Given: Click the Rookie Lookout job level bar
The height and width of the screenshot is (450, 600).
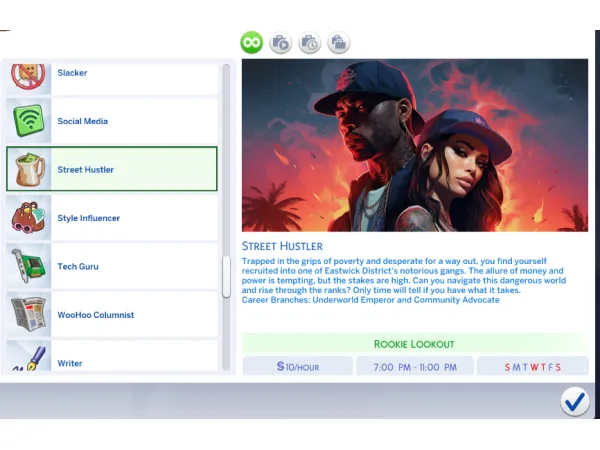Looking at the screenshot, I should (x=414, y=344).
